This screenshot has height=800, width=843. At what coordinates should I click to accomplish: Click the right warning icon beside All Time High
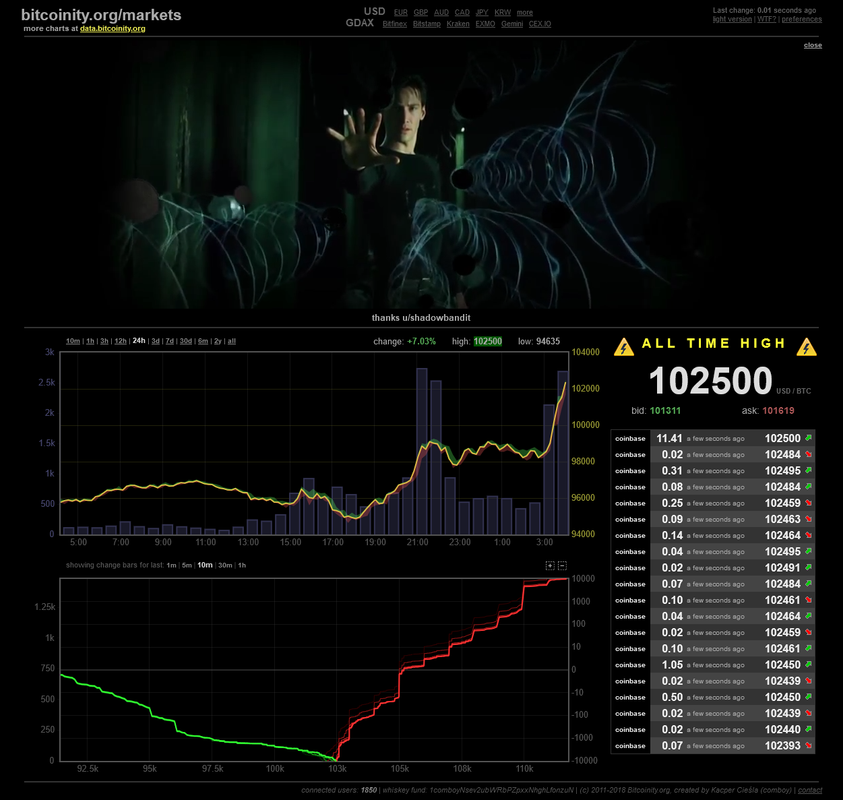tap(806, 347)
